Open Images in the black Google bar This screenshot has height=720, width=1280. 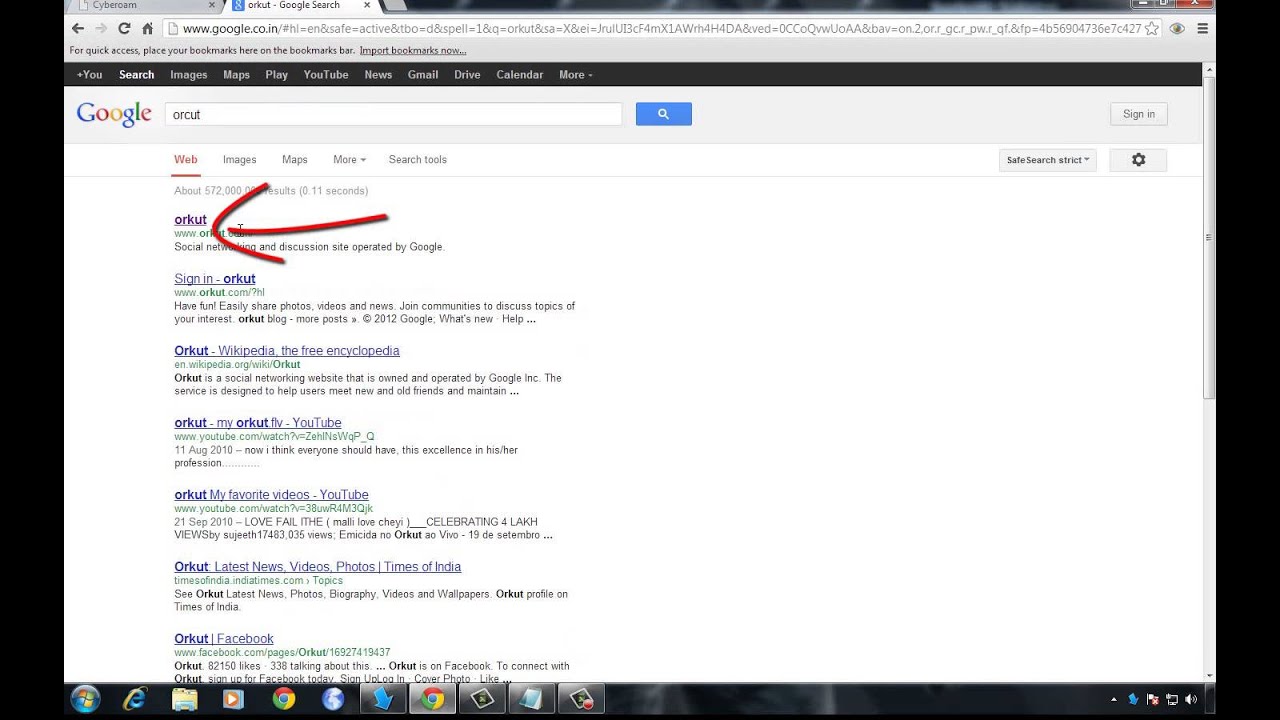(188, 75)
